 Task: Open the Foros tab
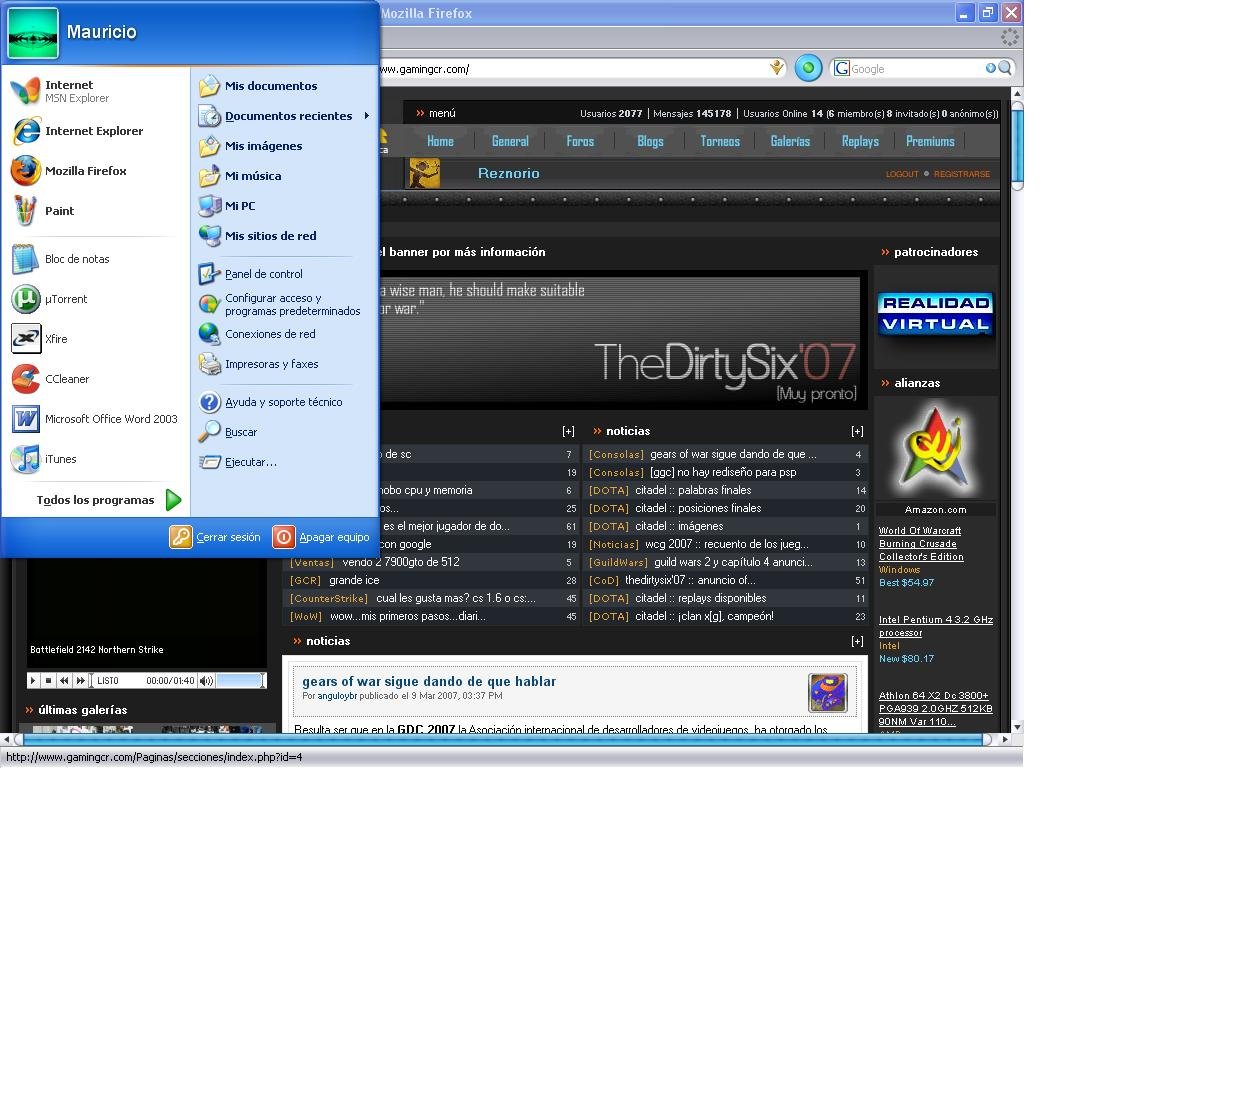[x=580, y=141]
